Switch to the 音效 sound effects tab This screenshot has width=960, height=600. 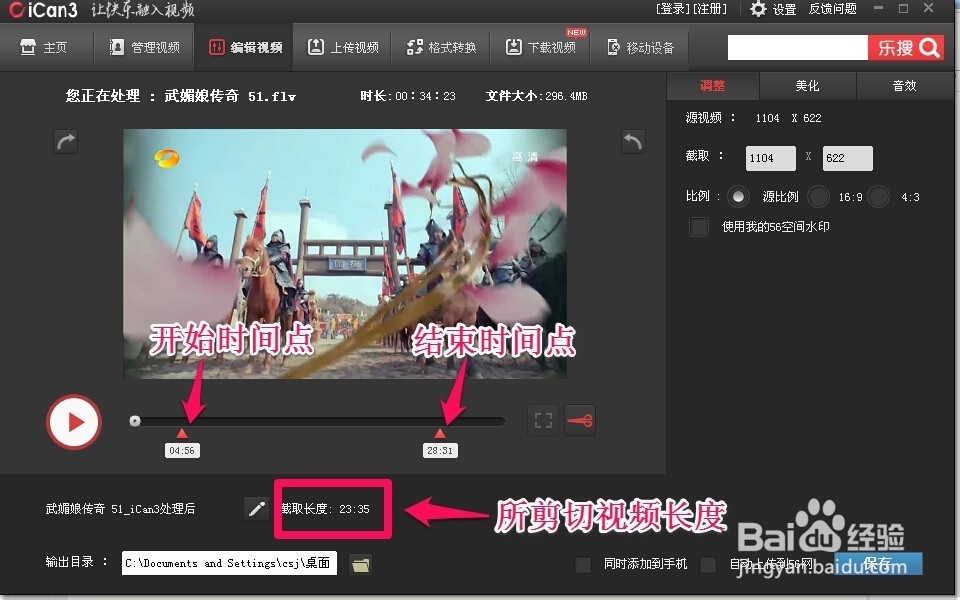click(x=905, y=86)
